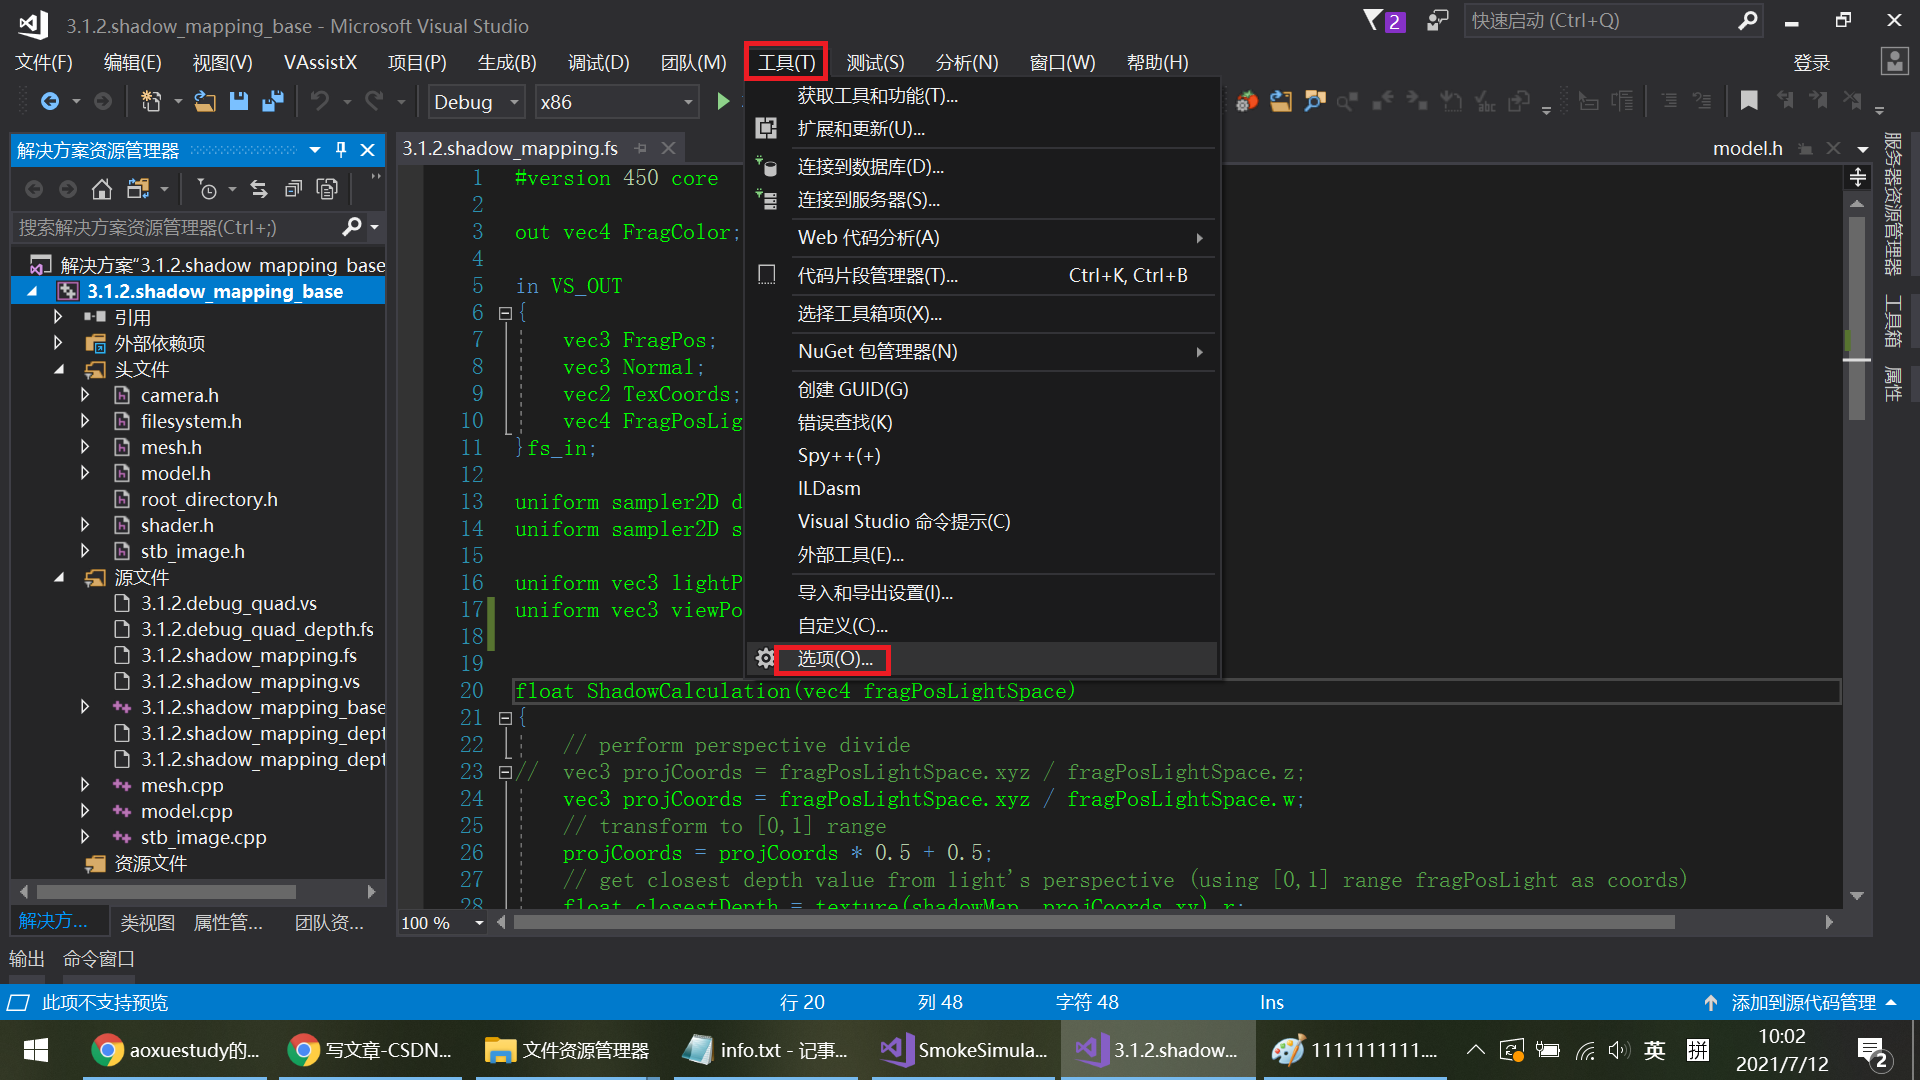Click the Navigate Backward arrow icon
1920x1080 pixels.
click(x=49, y=101)
